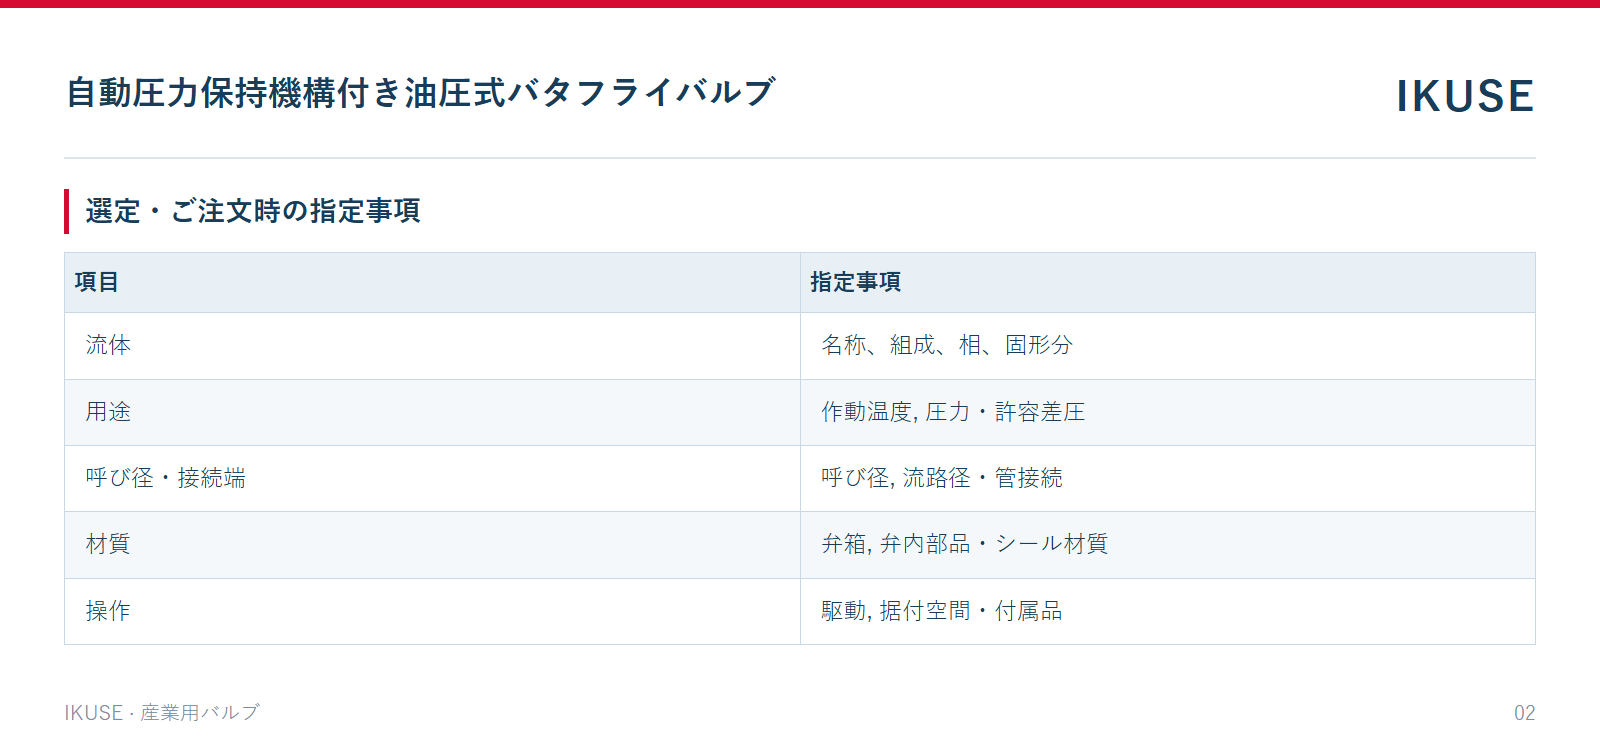1600x756 pixels.
Task: Click the IKUSE logo
Action: 1465,96
